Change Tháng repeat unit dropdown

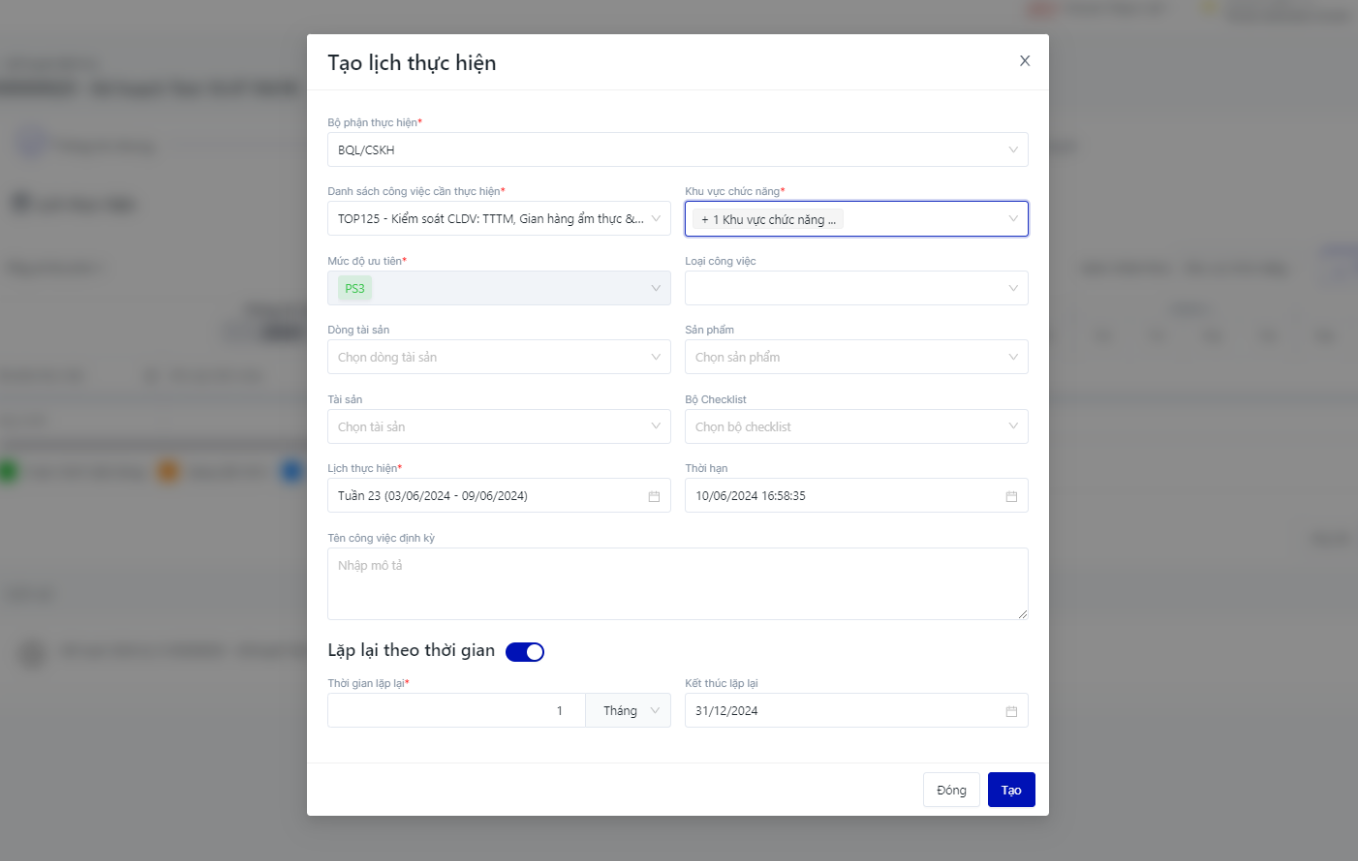click(x=629, y=711)
